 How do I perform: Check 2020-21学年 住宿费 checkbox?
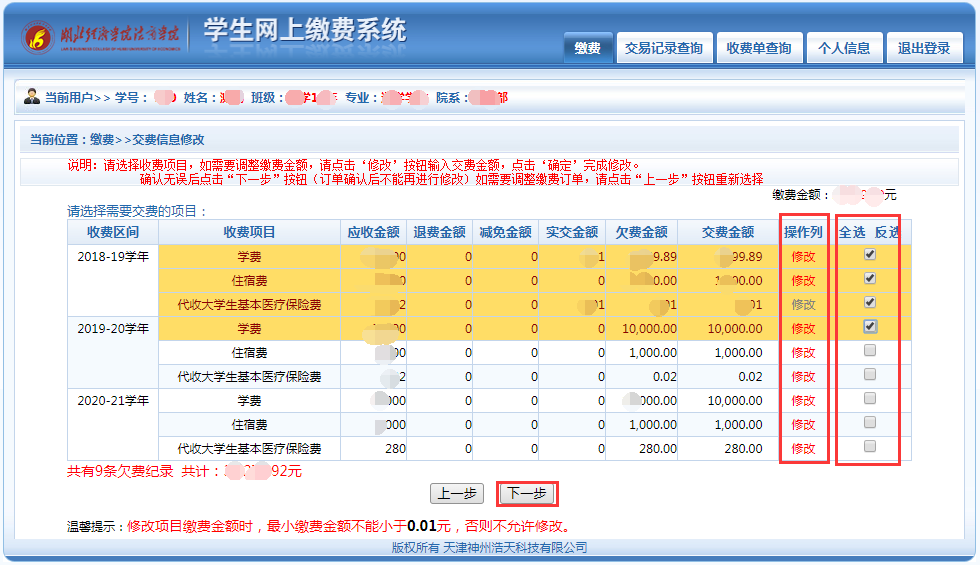coord(870,422)
